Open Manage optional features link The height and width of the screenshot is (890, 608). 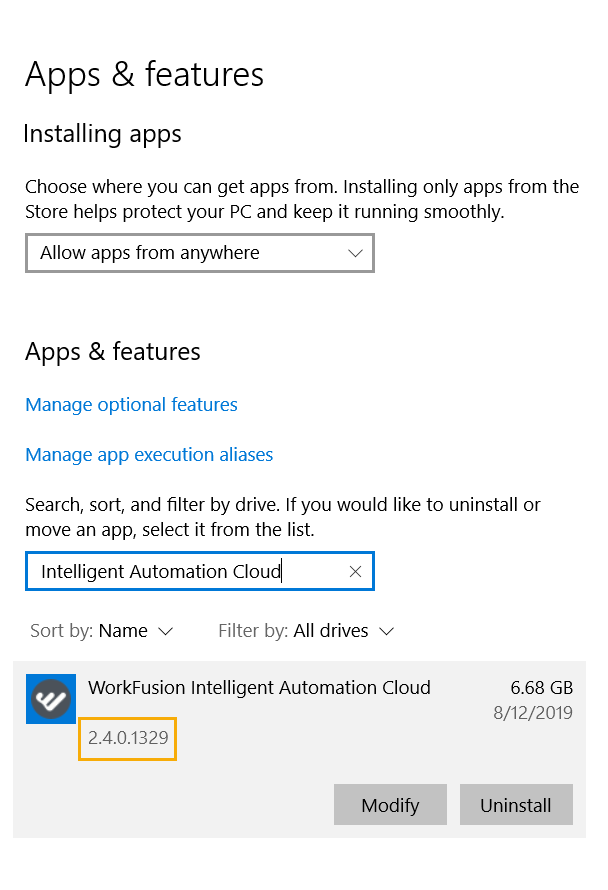(x=131, y=405)
